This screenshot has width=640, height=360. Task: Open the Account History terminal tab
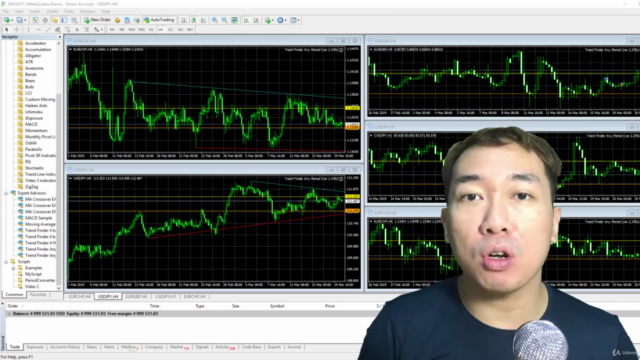[x=65, y=347]
